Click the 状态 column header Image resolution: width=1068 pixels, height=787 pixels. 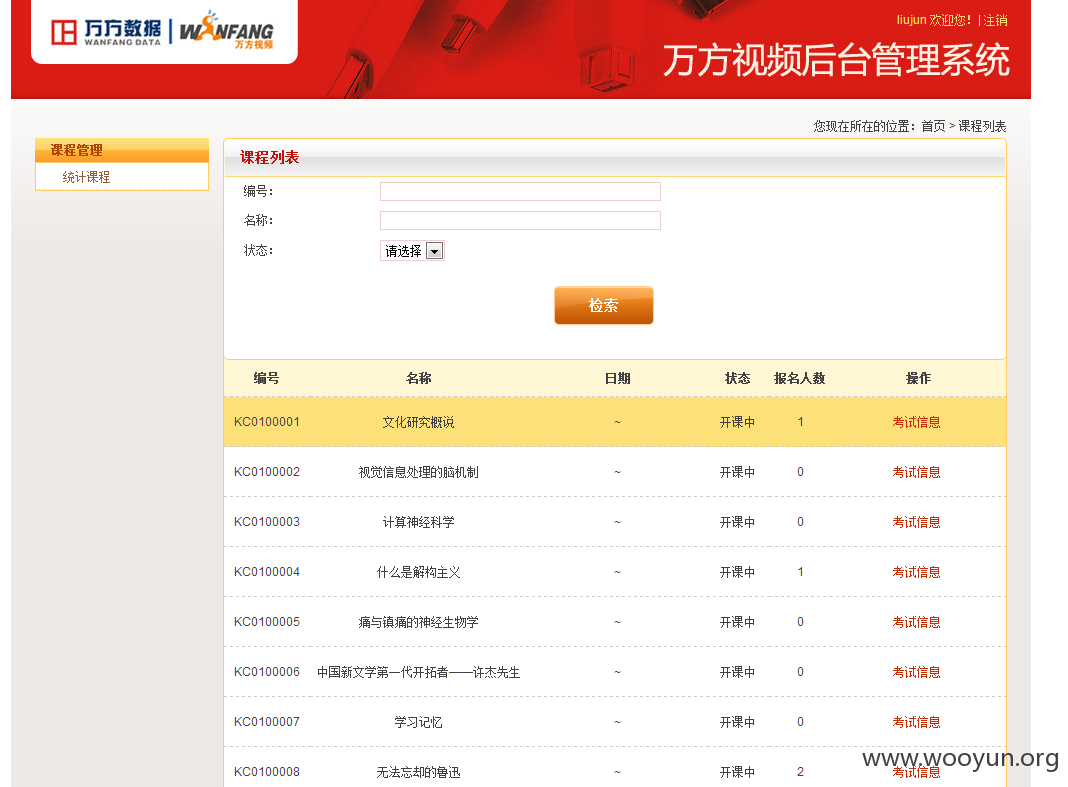(x=737, y=378)
